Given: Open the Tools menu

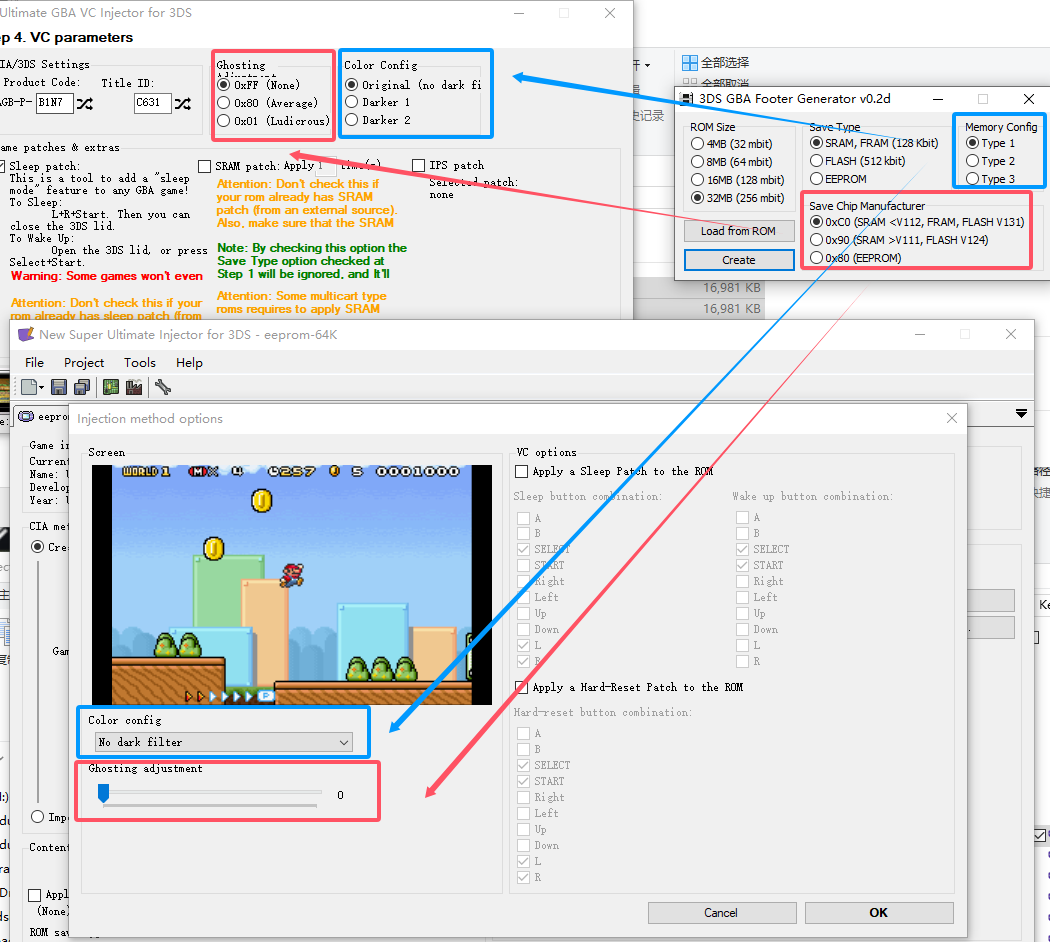Looking at the screenshot, I should 139,362.
